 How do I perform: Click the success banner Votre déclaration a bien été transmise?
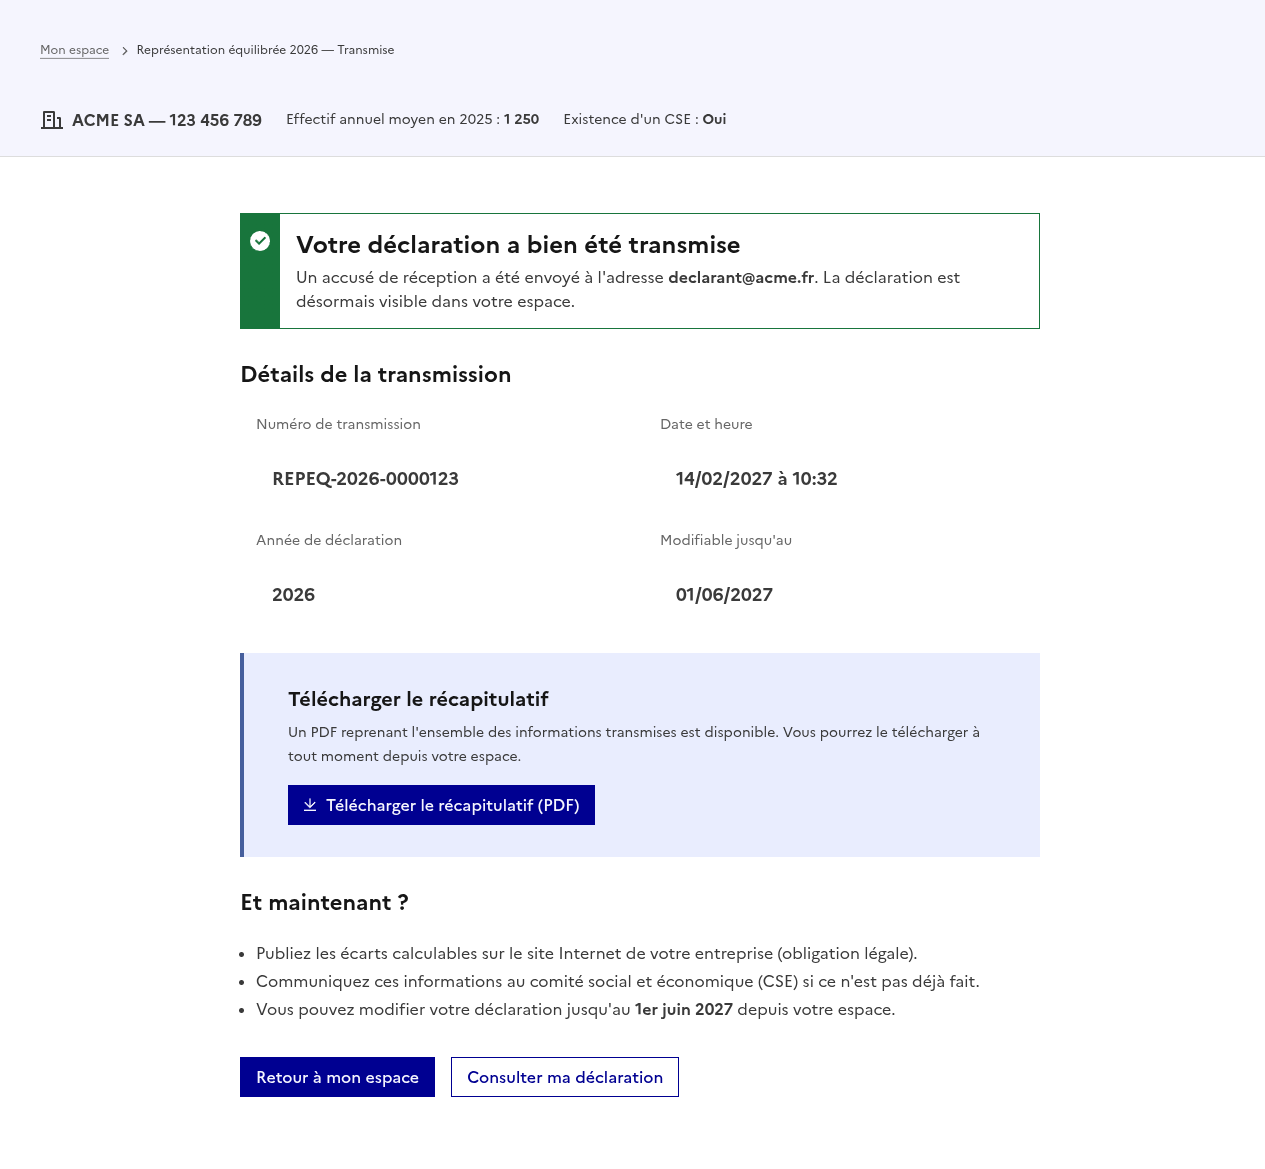pos(518,244)
